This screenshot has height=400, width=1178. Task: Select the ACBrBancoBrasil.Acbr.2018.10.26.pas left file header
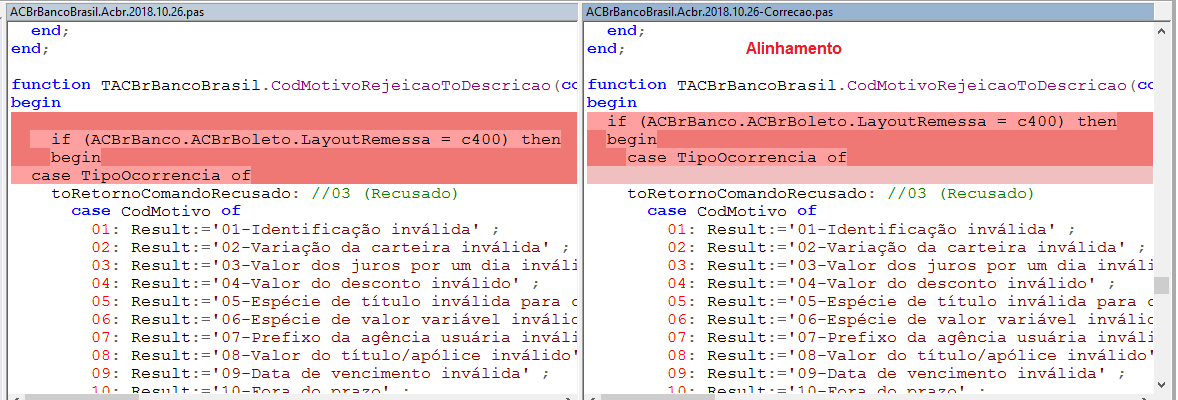291,12
